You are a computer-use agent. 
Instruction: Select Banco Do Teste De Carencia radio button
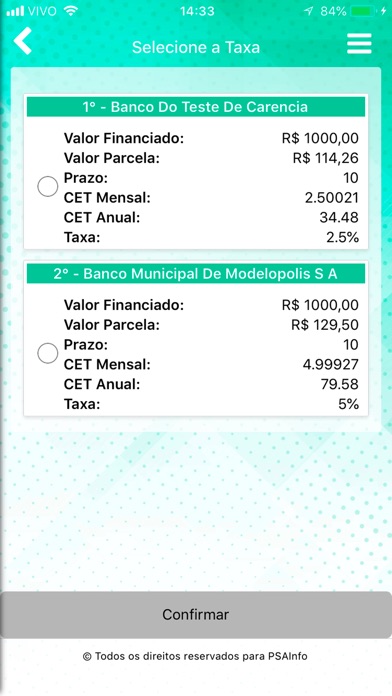coord(48,186)
